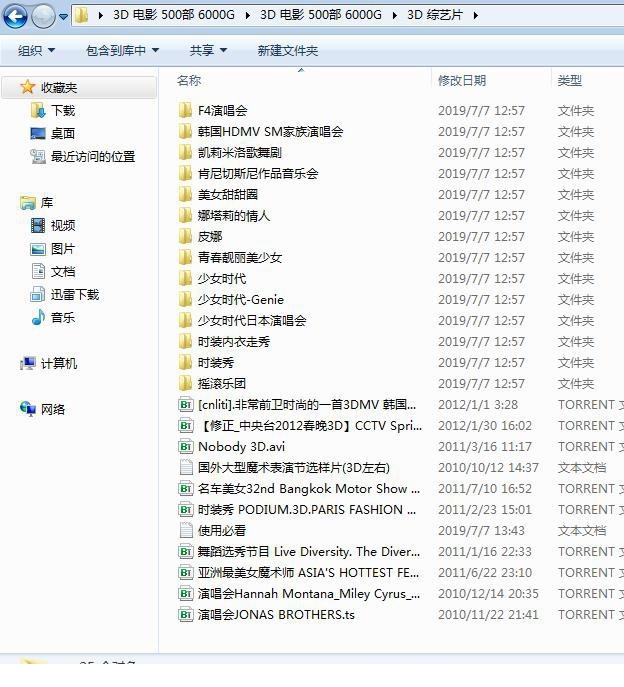The image size is (624, 687).
Task: Sort by 修改日期 column header
Action: pos(462,81)
